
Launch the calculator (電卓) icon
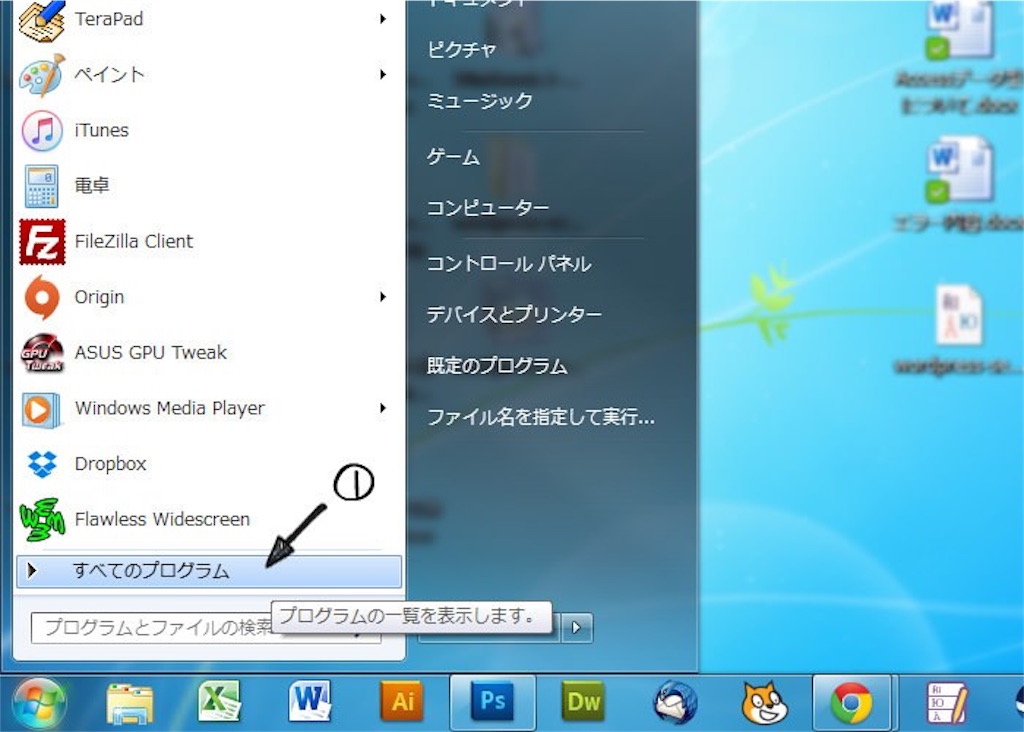42,186
